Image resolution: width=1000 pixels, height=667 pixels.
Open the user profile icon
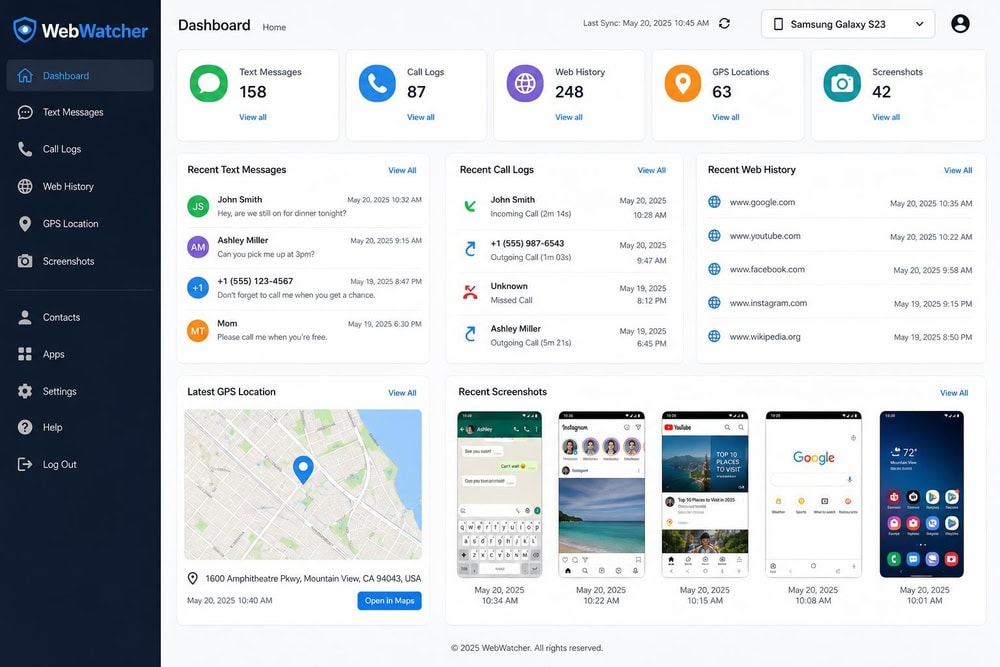click(960, 24)
